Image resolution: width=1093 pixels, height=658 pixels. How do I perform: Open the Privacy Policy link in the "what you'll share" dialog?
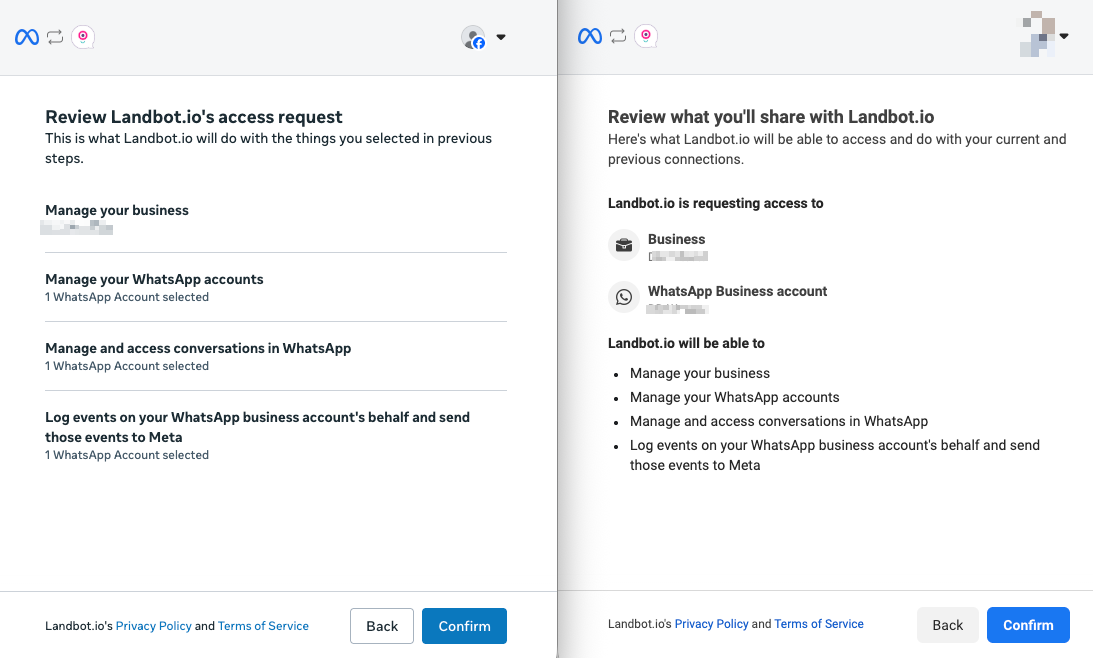711,624
